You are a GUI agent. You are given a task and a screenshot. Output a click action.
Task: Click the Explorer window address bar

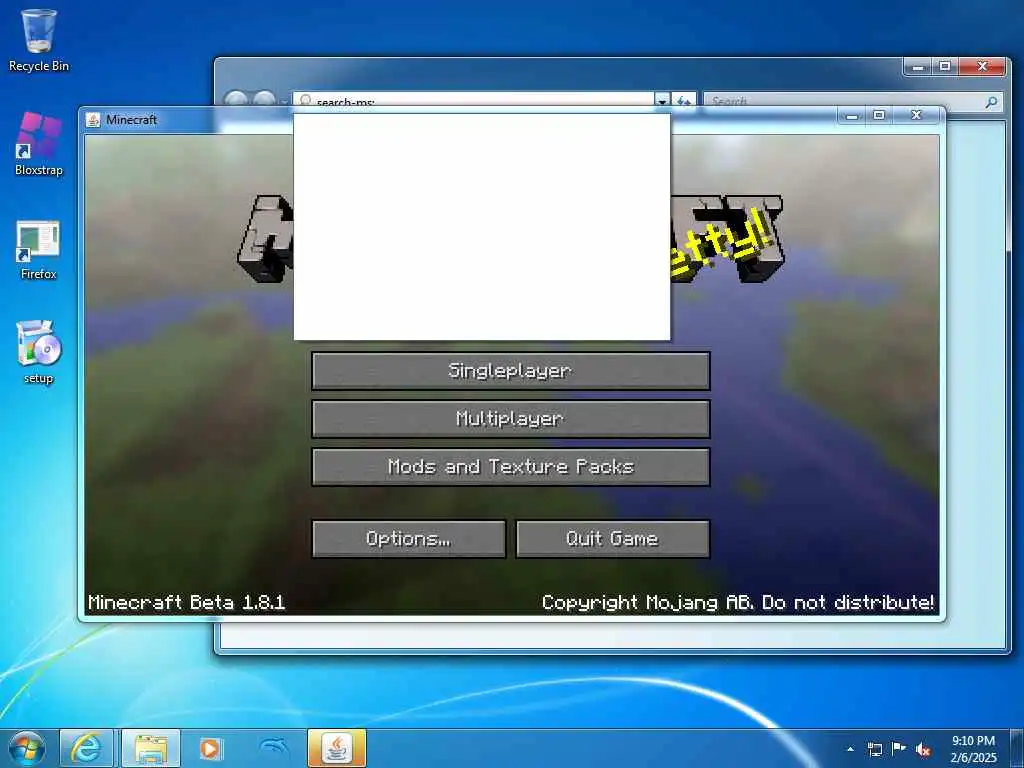[473, 100]
